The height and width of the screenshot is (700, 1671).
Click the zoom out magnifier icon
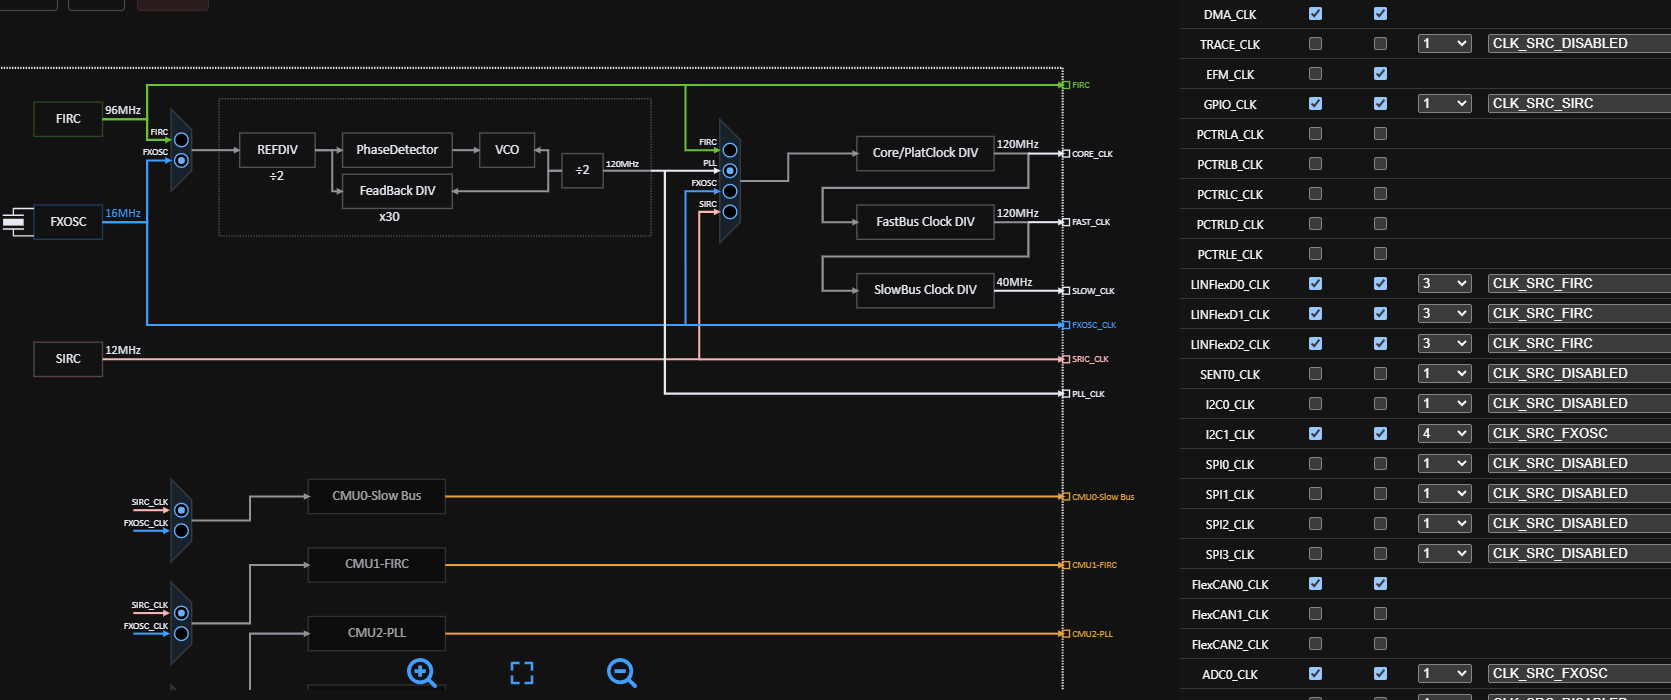click(621, 673)
